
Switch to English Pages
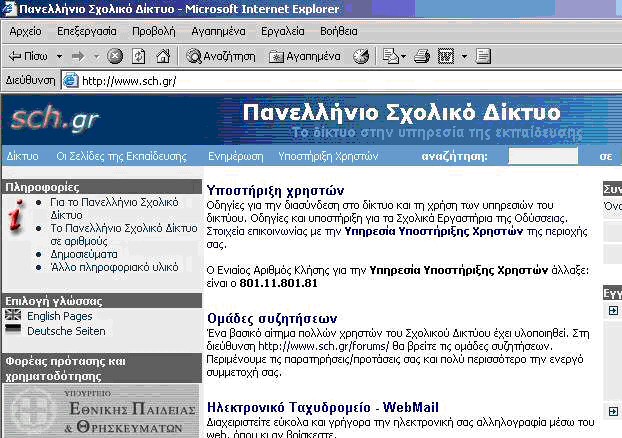click(x=60, y=316)
